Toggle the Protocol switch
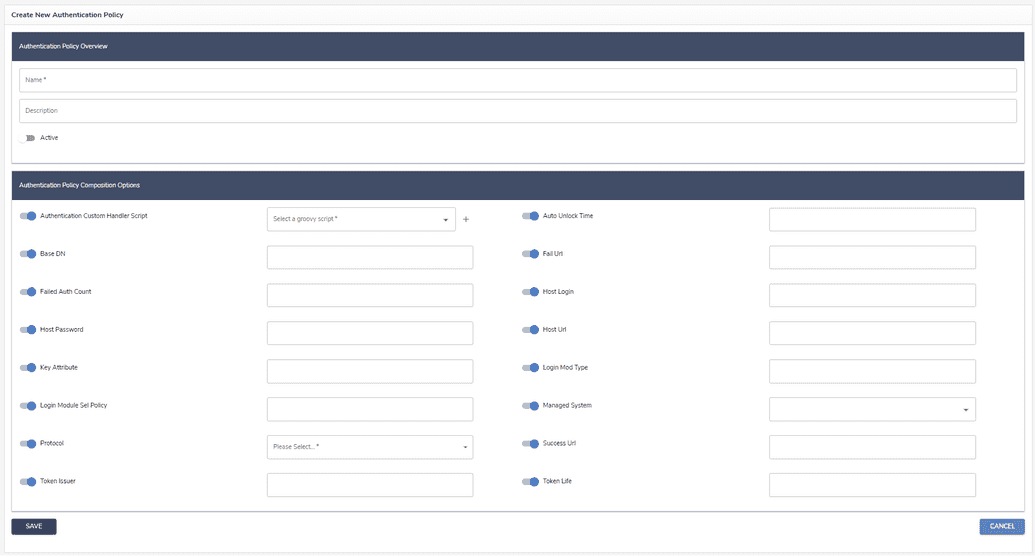The image size is (1035, 557). tap(28, 443)
